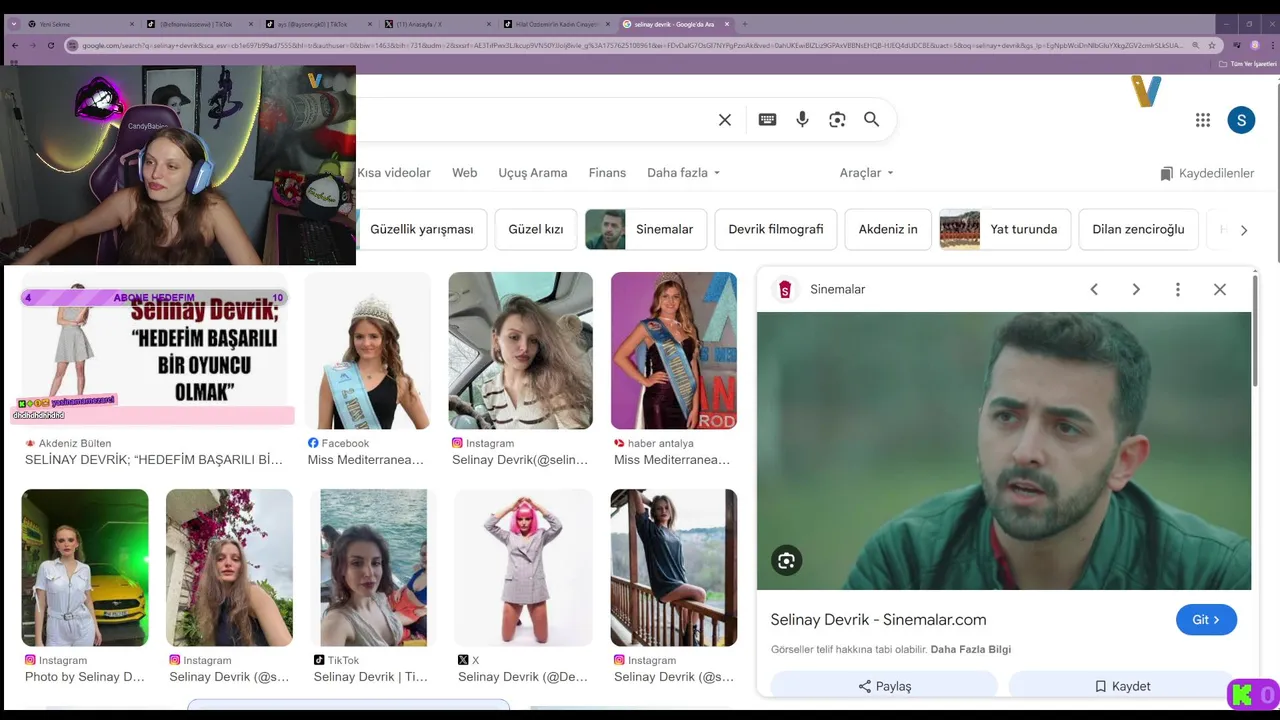
Task: Open the Google apps grid
Action: (x=1203, y=120)
